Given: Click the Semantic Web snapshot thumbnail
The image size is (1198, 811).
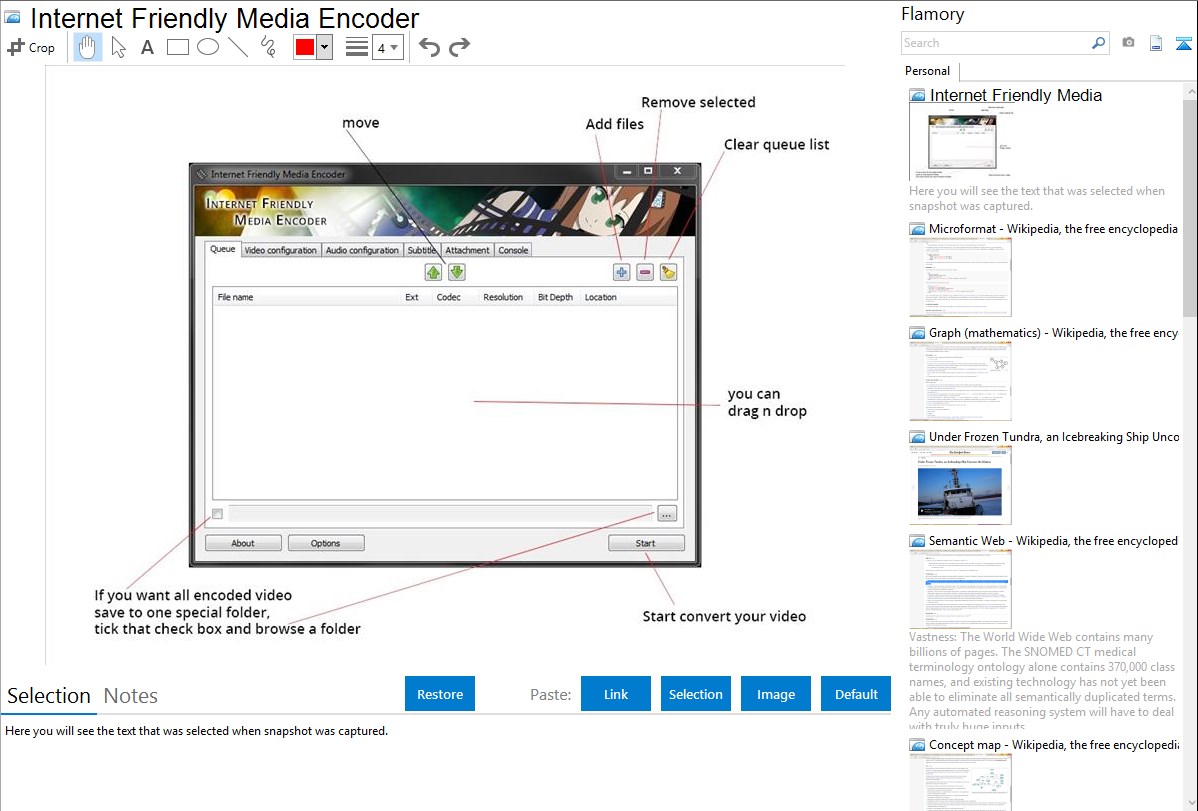Looking at the screenshot, I should (x=960, y=589).
